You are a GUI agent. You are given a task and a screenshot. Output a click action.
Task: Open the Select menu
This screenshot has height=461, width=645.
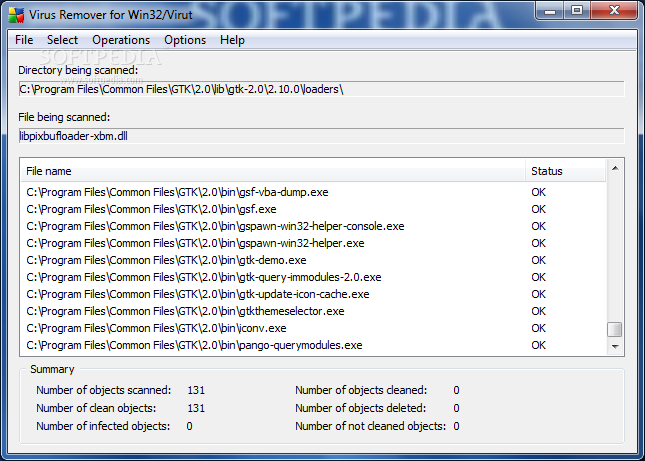(62, 40)
